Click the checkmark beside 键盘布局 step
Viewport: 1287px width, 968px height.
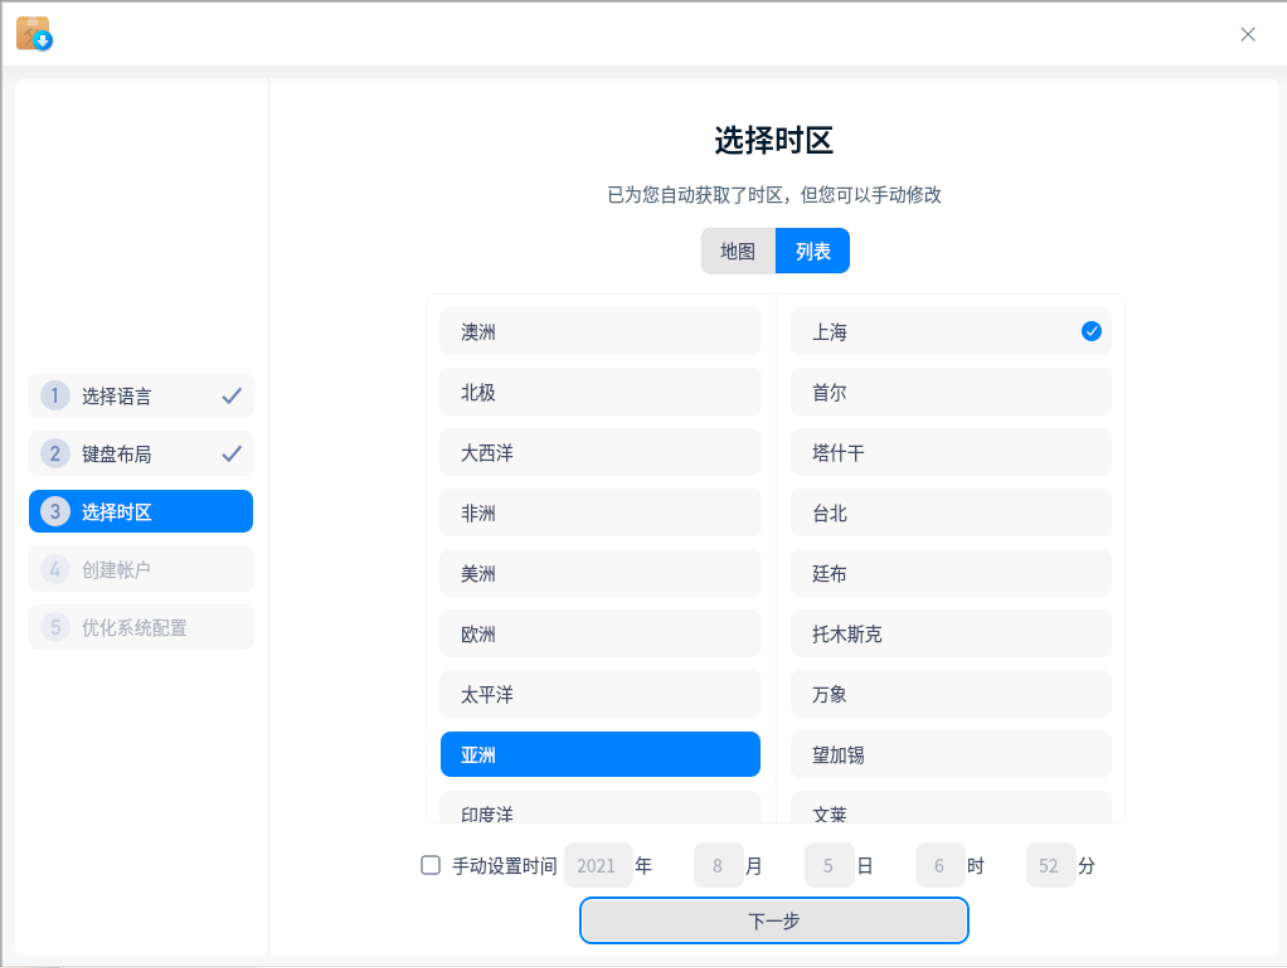tap(232, 453)
